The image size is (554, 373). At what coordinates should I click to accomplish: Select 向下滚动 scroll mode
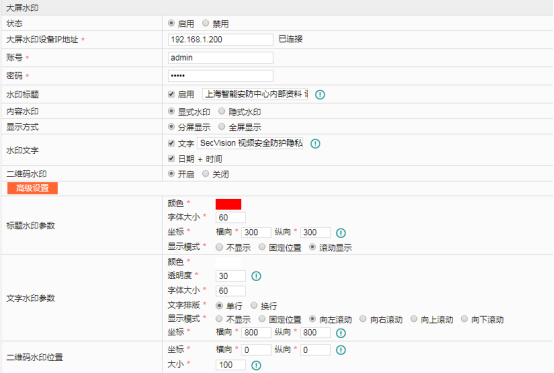464,319
